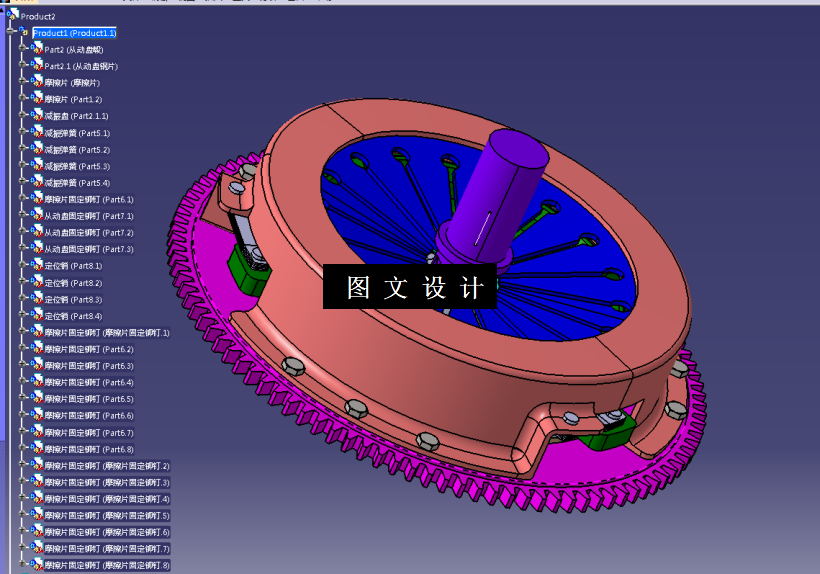Select the 减振弹簧 (Part5.3) text label

[77, 166]
